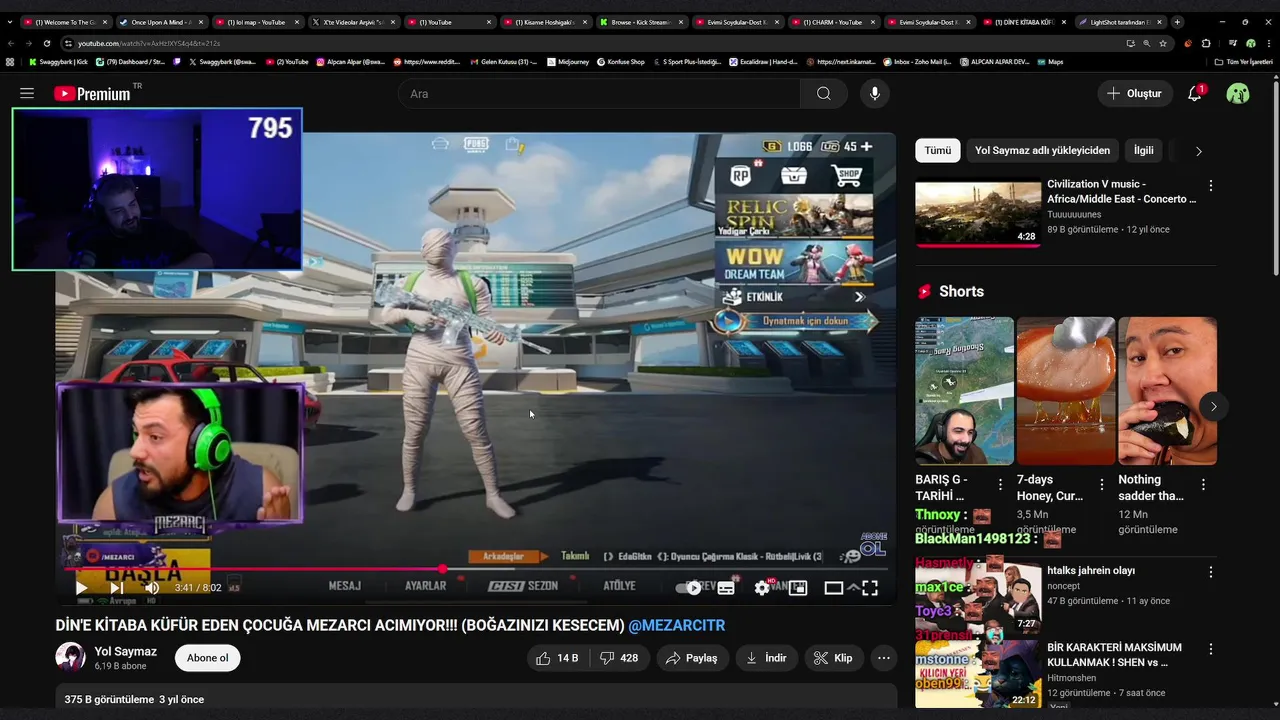The width and height of the screenshot is (1280, 720).
Task: Open options for Nothing sadder short
Action: click(x=1203, y=484)
